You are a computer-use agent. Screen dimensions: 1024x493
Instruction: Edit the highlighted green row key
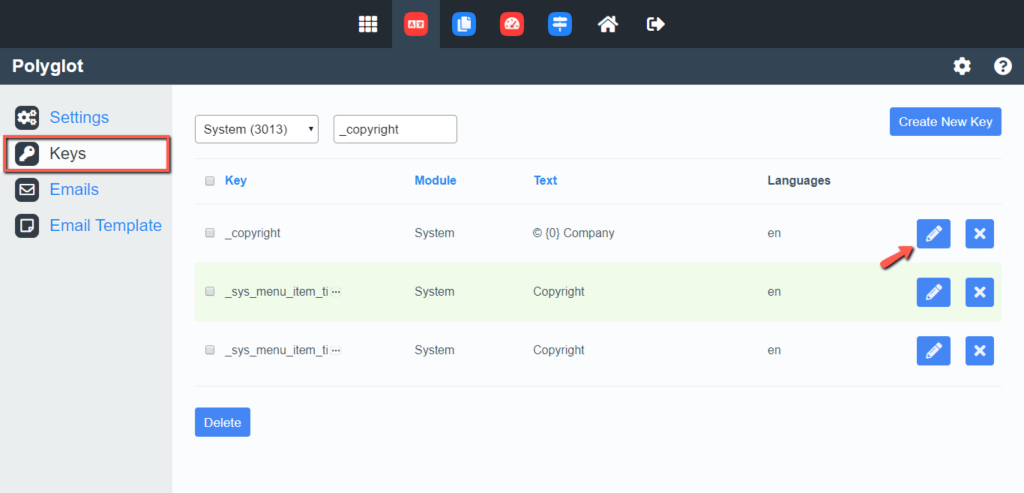coord(933,292)
